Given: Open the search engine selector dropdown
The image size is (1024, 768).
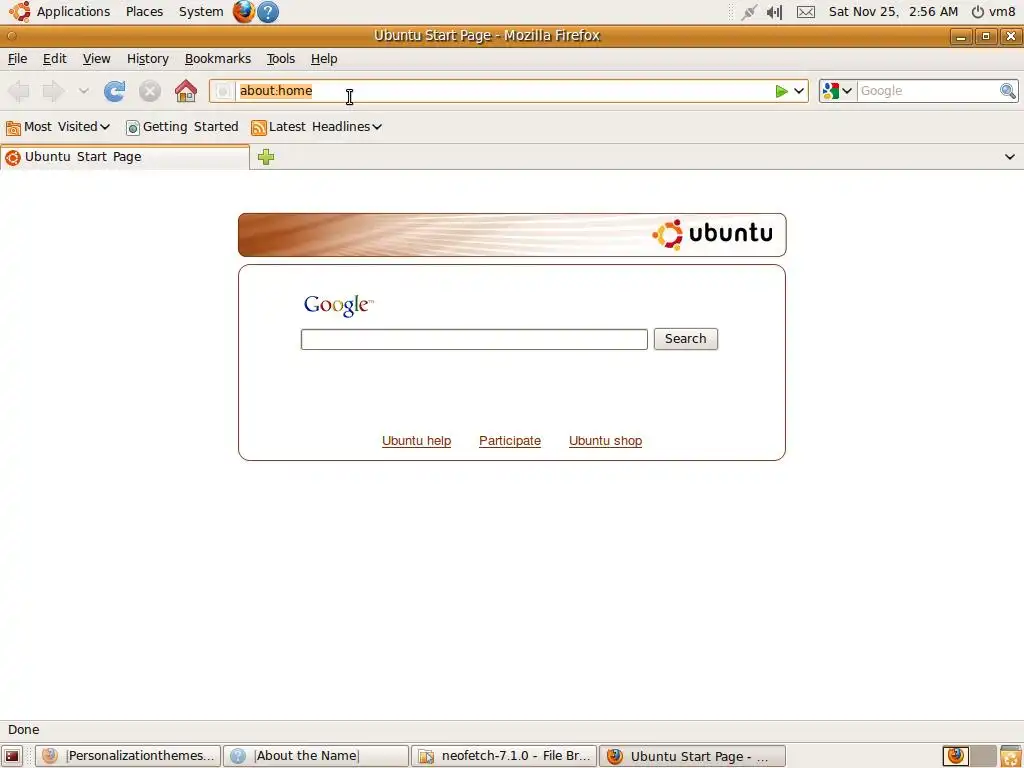Looking at the screenshot, I should [x=838, y=91].
